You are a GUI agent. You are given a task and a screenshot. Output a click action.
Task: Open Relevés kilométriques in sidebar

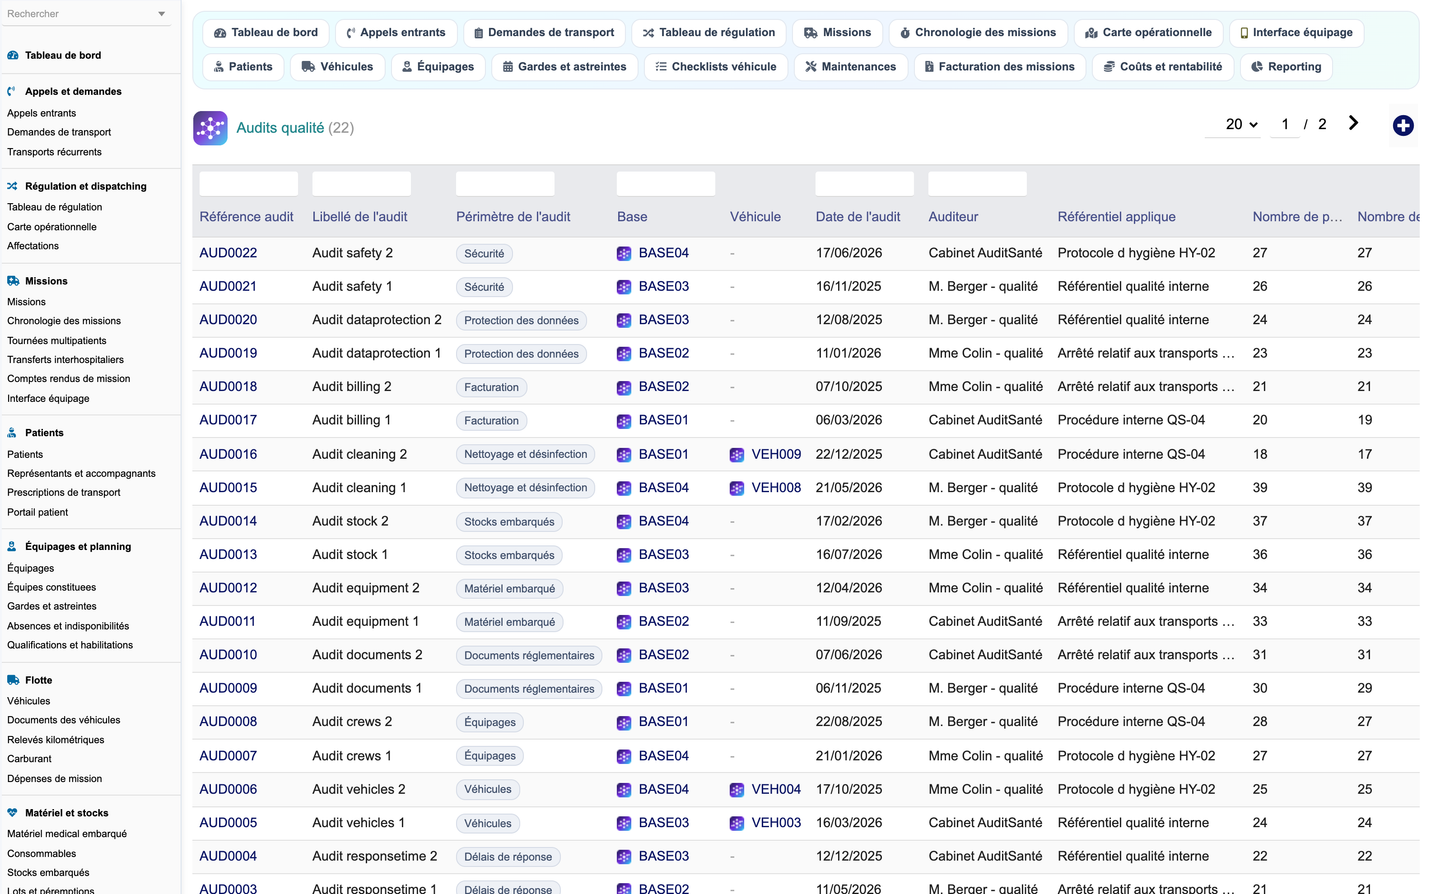point(56,740)
